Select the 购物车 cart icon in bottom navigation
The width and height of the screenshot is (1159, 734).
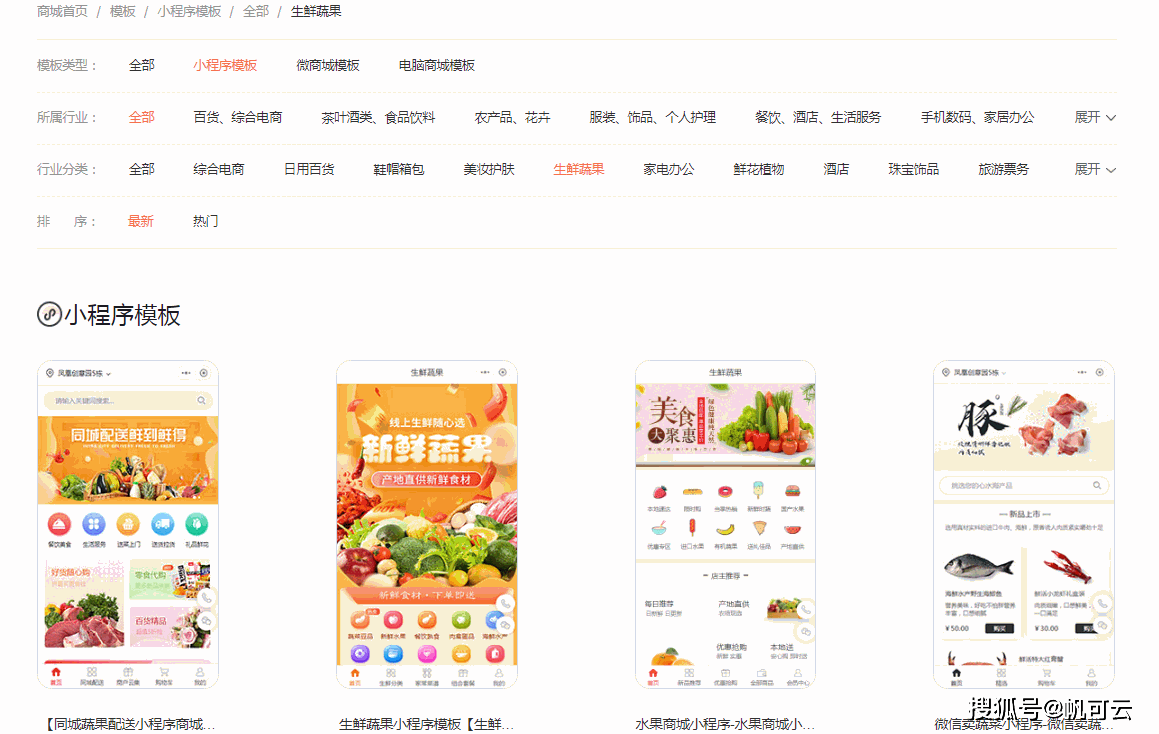(x=163, y=672)
